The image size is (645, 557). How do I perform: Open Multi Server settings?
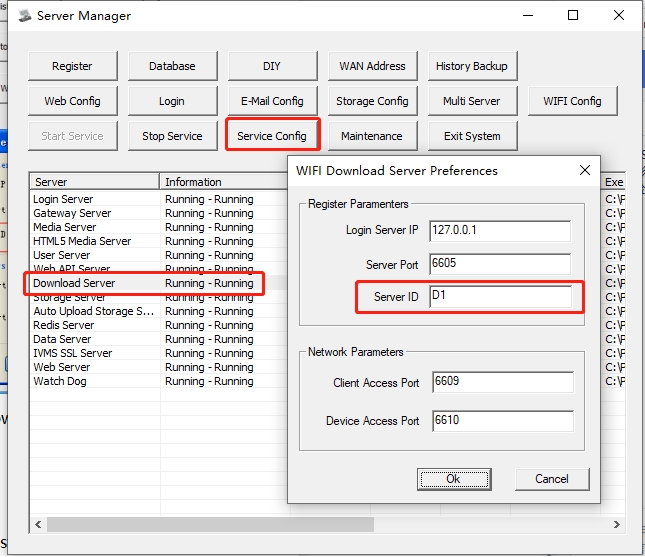[x=472, y=101]
